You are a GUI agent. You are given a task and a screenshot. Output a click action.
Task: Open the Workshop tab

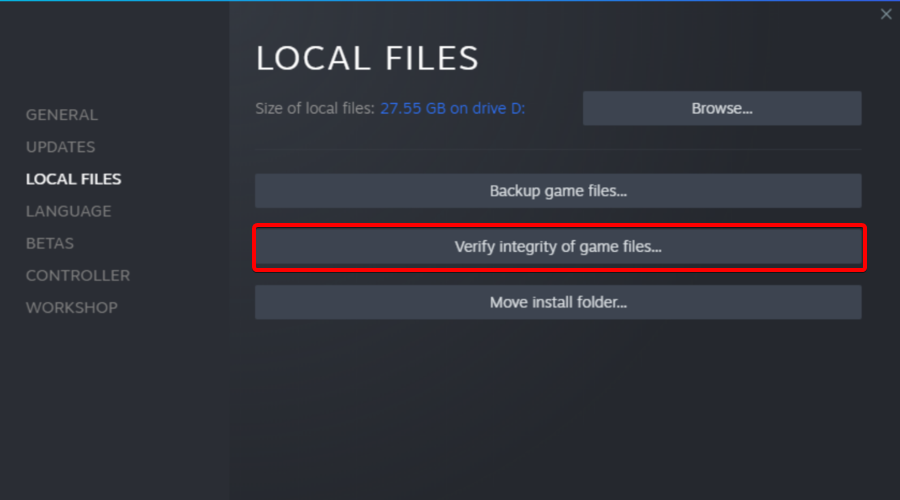pos(72,308)
